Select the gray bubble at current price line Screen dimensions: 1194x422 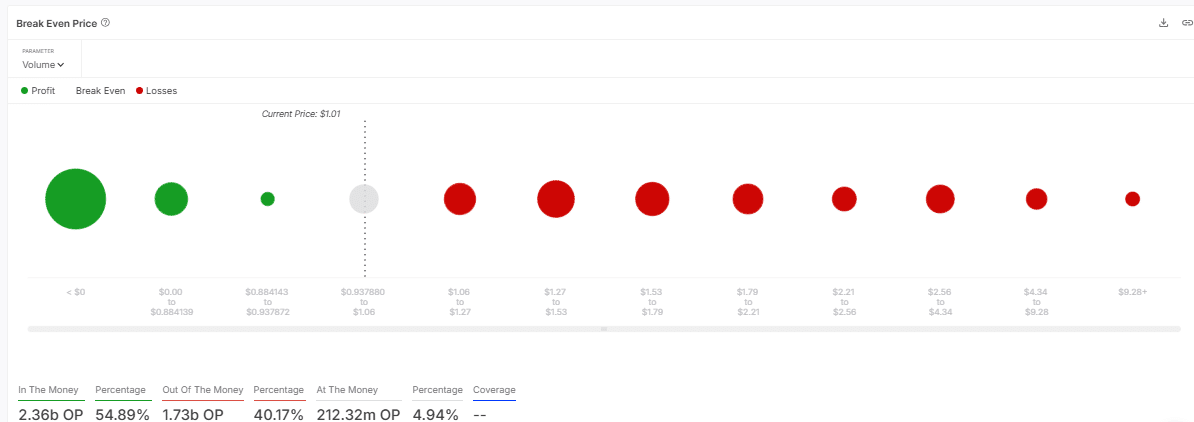364,199
